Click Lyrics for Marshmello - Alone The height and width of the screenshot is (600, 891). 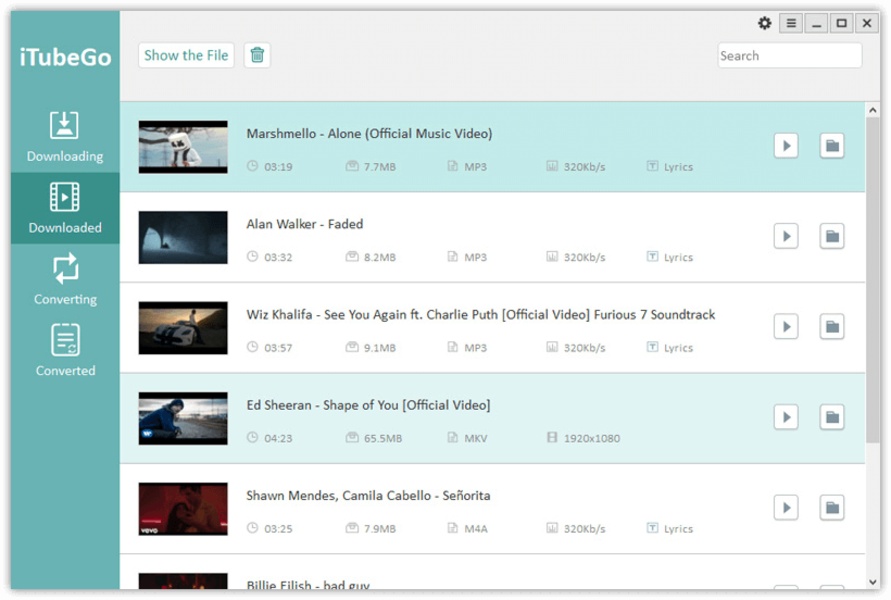678,167
